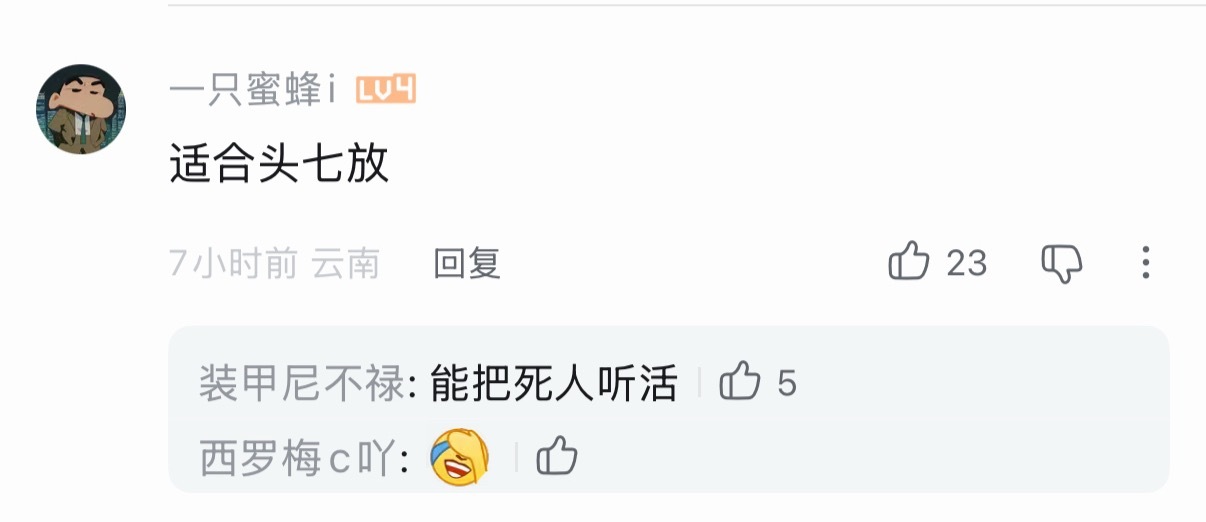Click the timestamp 7小时前
The width and height of the screenshot is (1206, 522).
click(x=234, y=264)
